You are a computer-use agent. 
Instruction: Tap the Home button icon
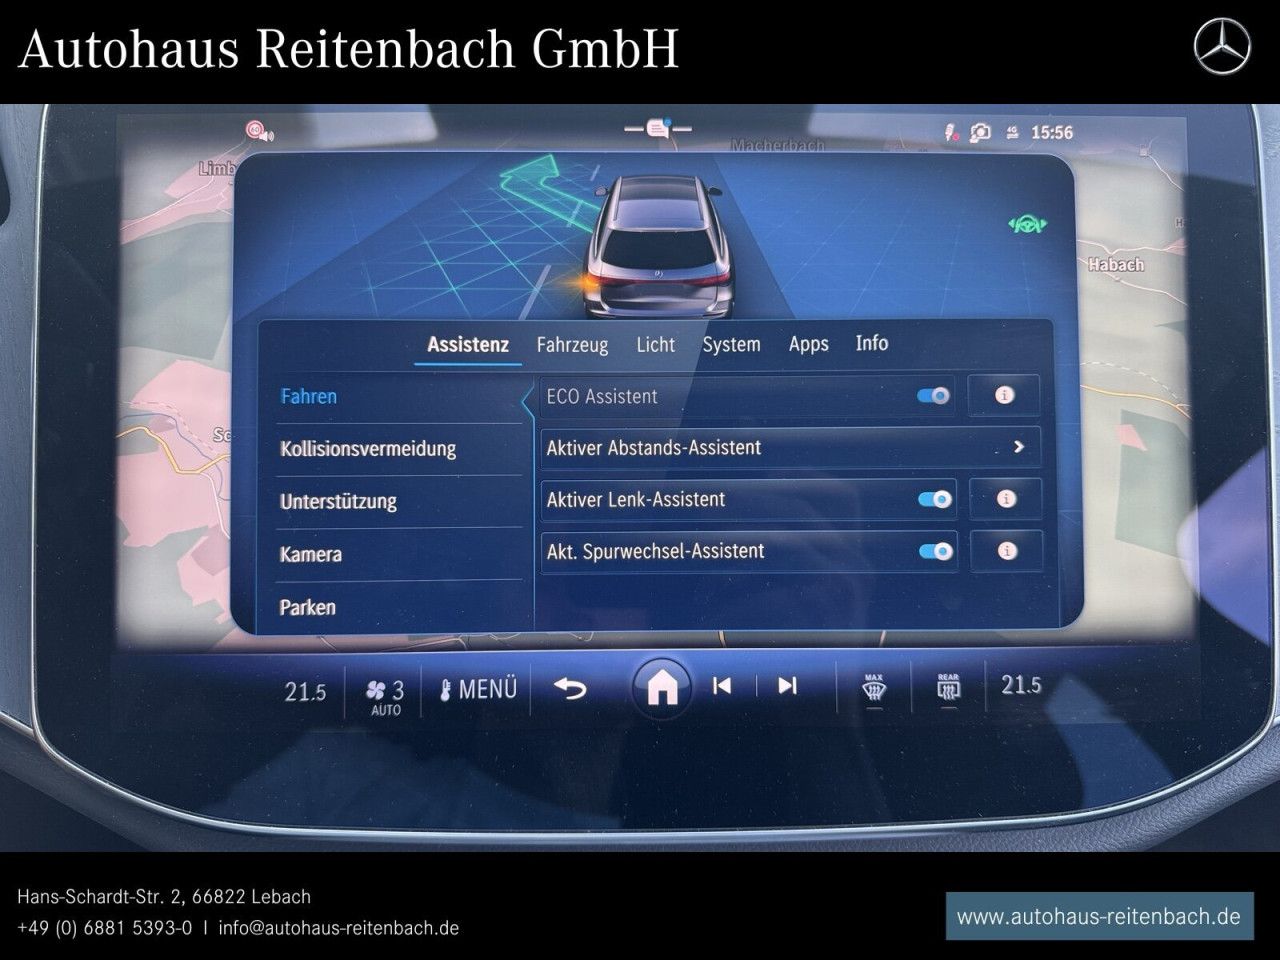(663, 686)
